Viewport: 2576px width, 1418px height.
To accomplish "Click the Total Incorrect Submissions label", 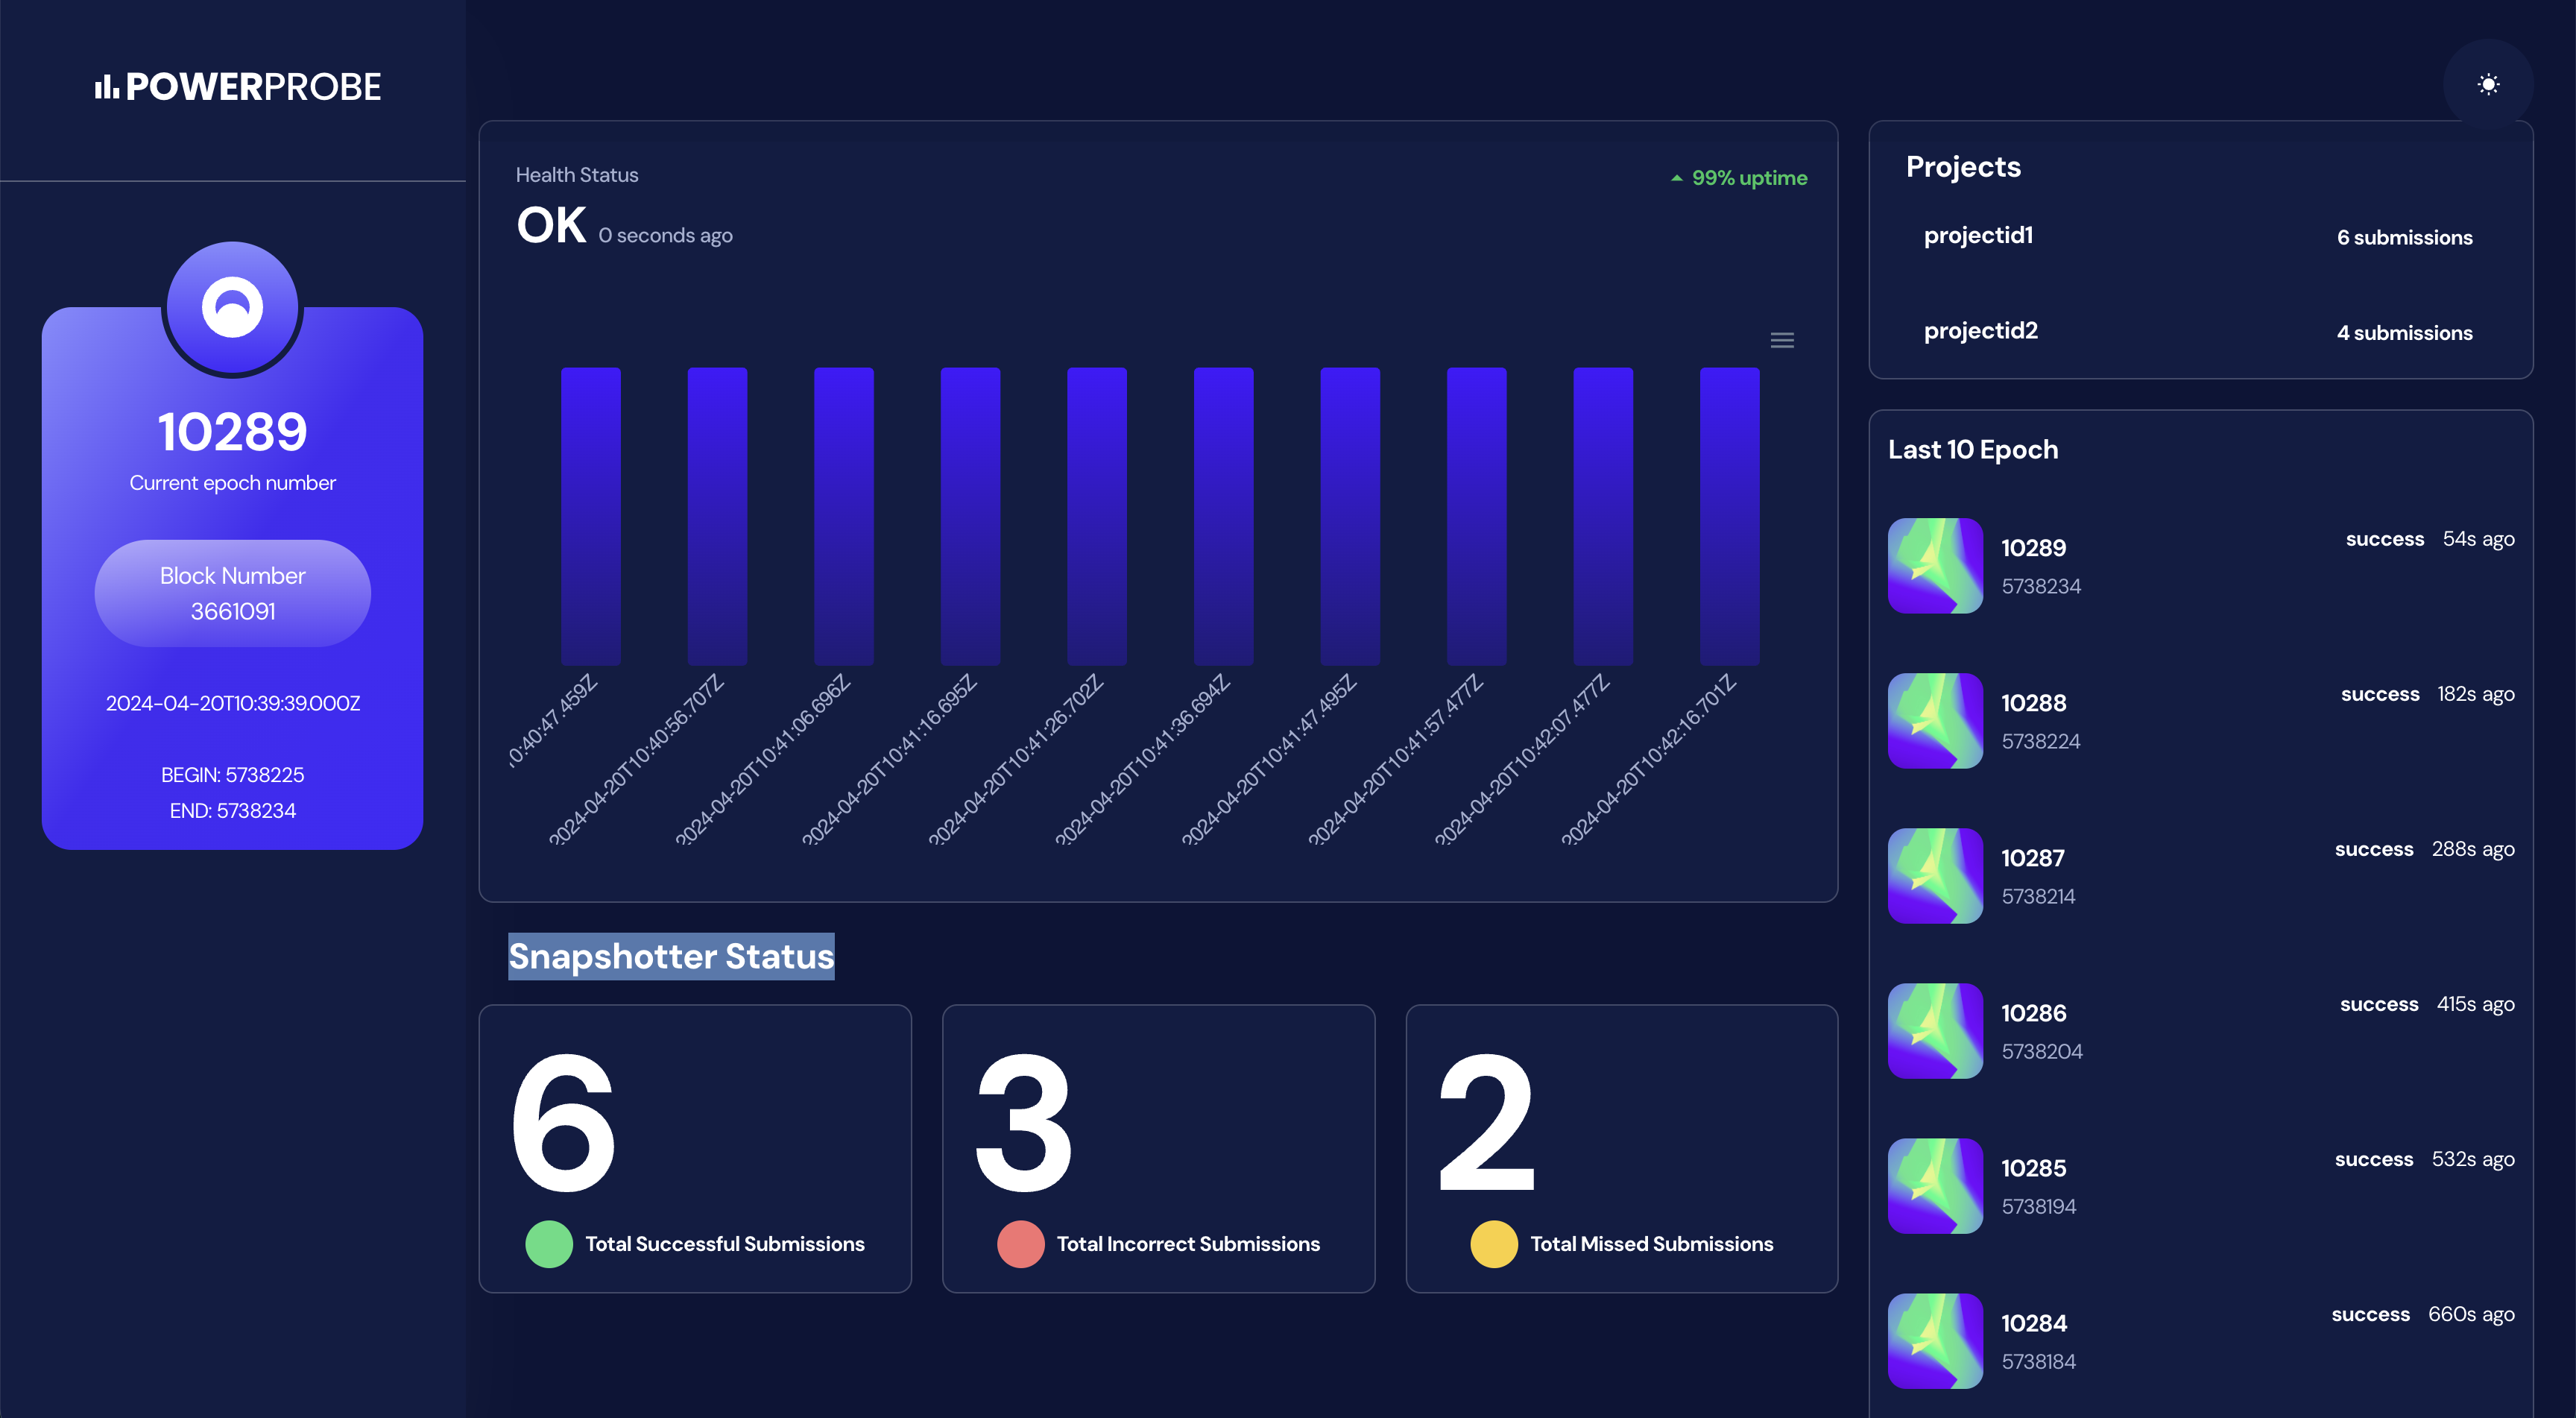I will 1188,1243.
